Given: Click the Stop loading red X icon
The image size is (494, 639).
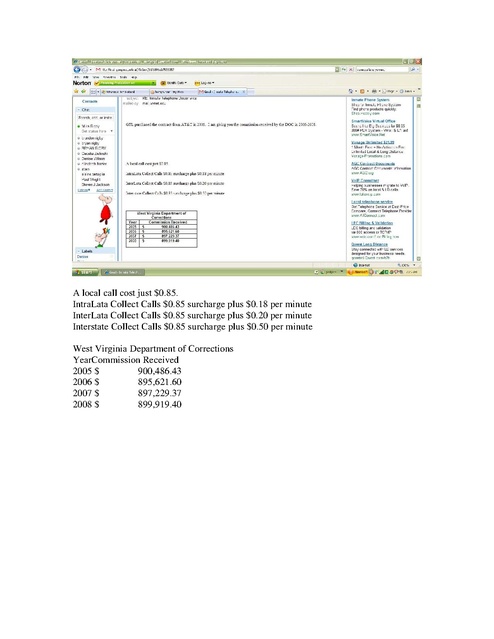Looking at the screenshot, I should click(x=351, y=70).
